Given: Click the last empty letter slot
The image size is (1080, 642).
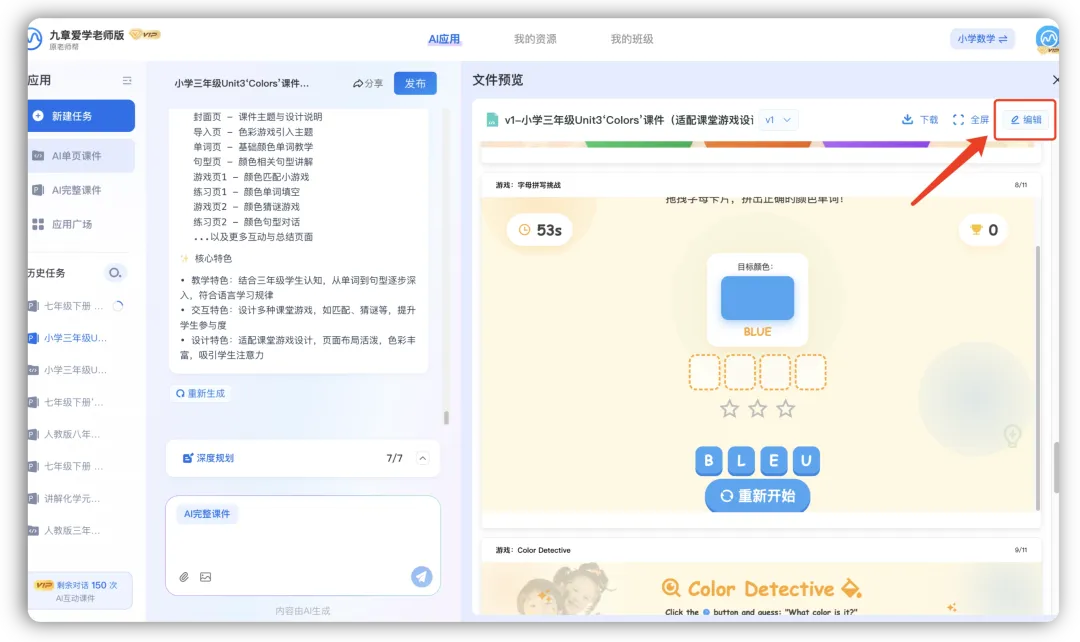Looking at the screenshot, I should tap(810, 372).
